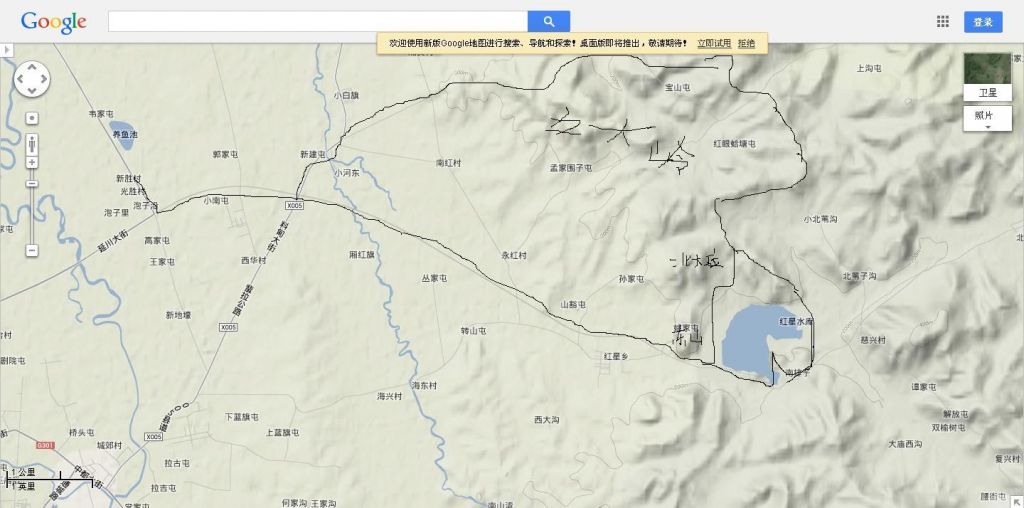Expand the collapsed left side panel arrow
The width and height of the screenshot is (1024, 508).
pos(5,49)
